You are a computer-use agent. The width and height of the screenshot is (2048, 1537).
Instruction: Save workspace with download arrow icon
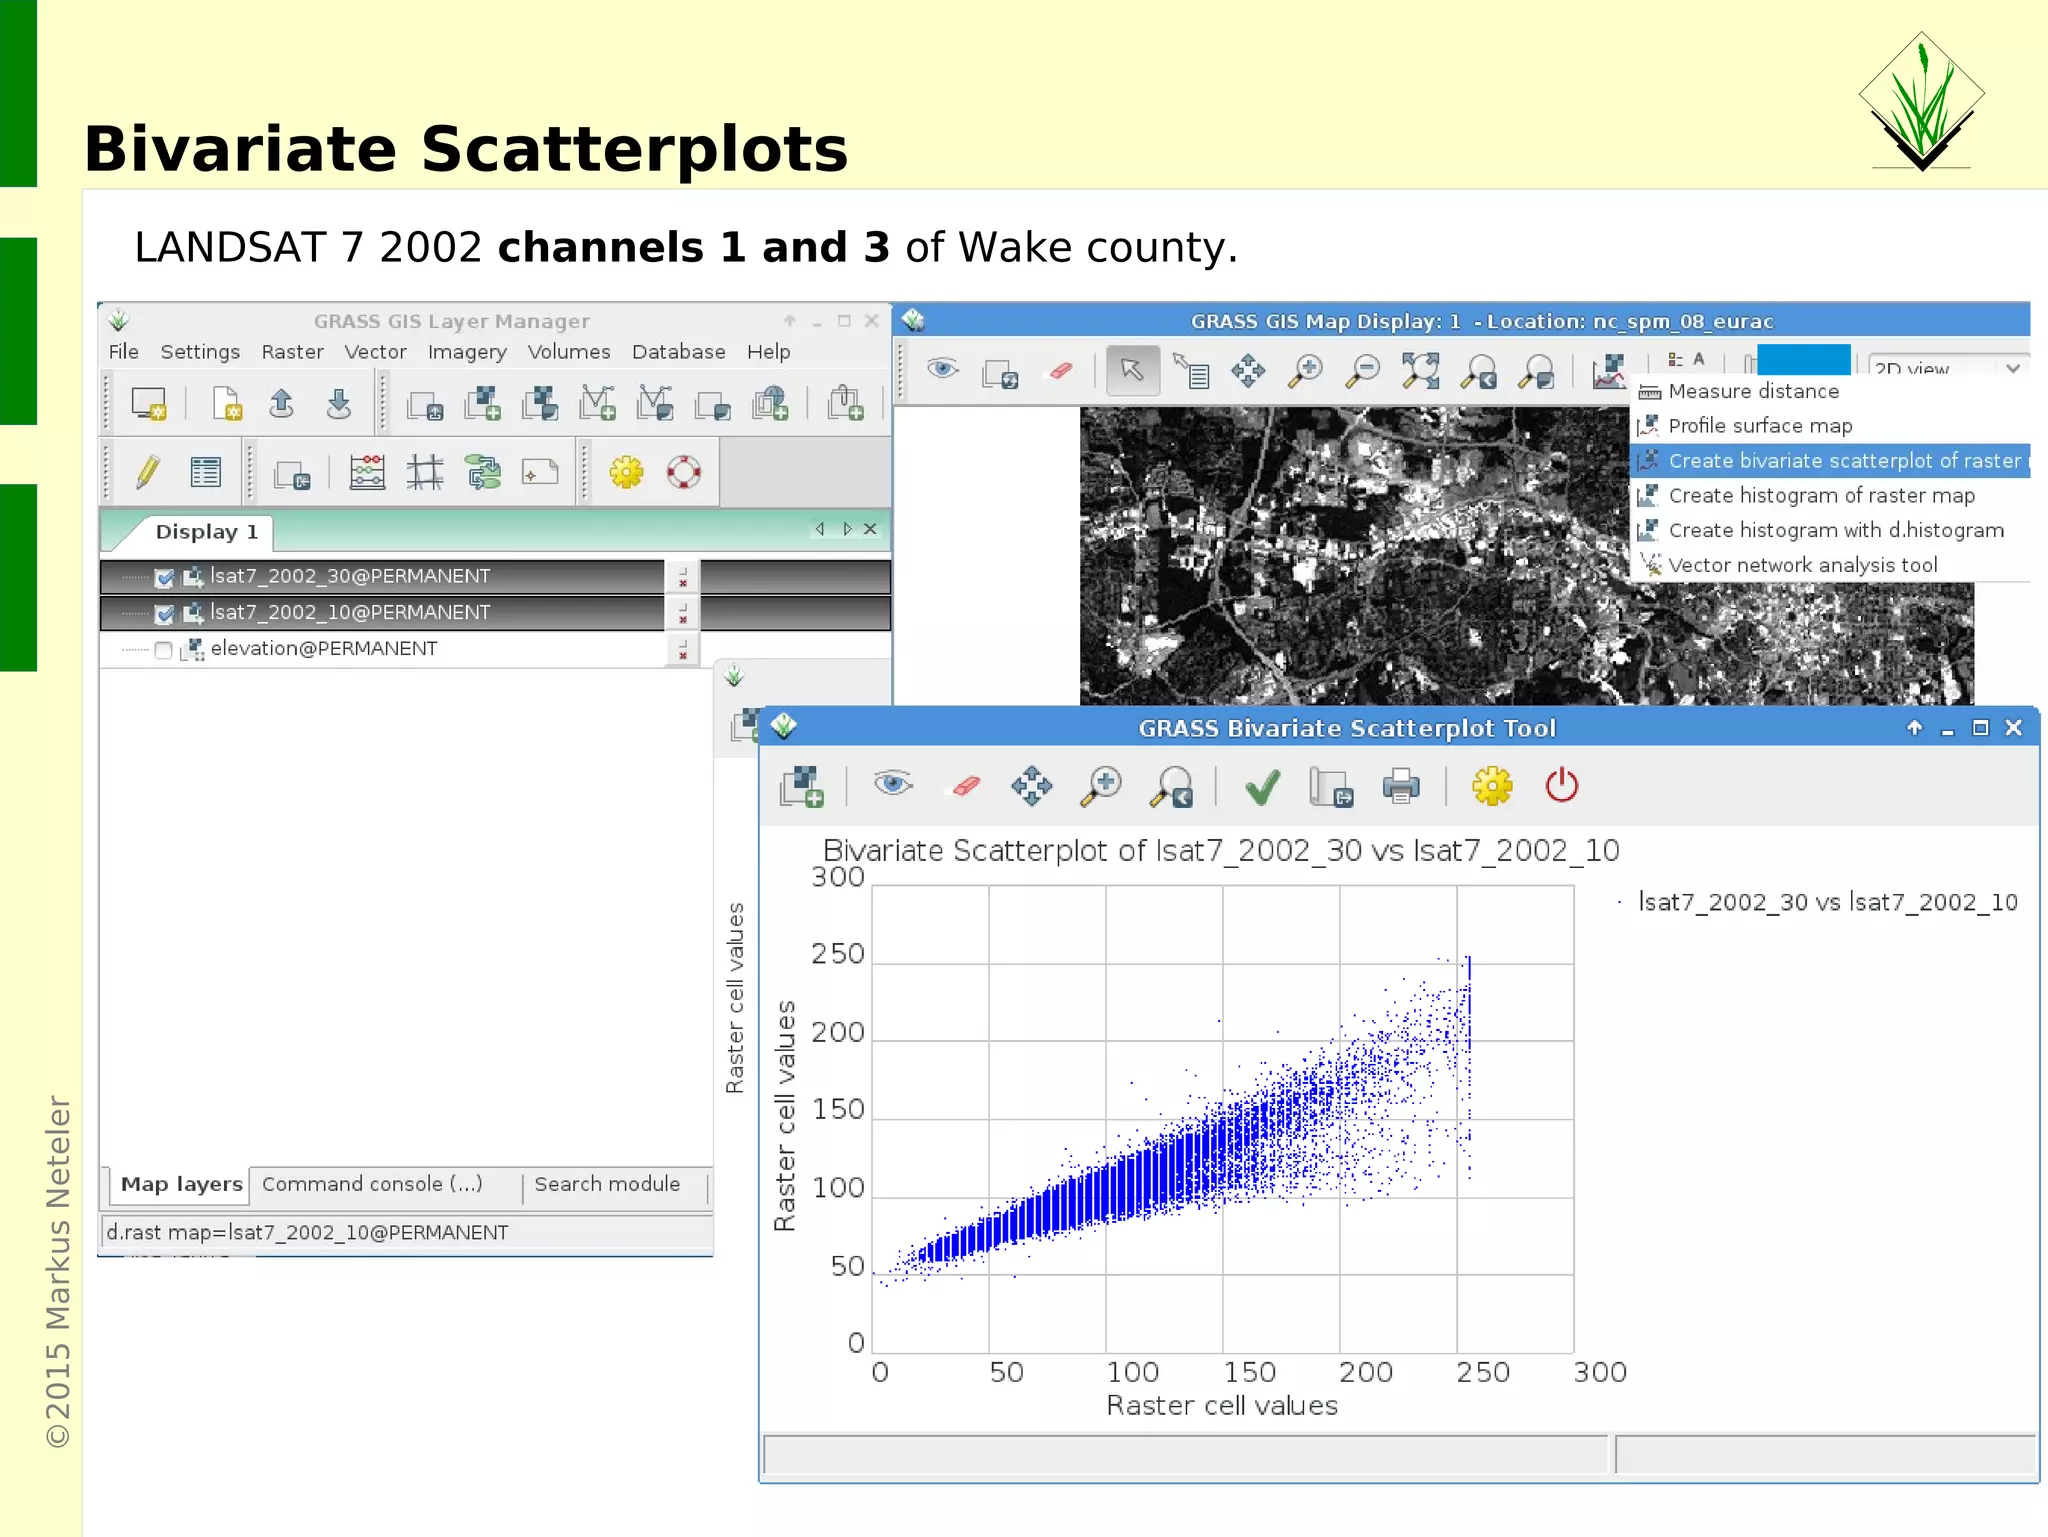click(339, 404)
